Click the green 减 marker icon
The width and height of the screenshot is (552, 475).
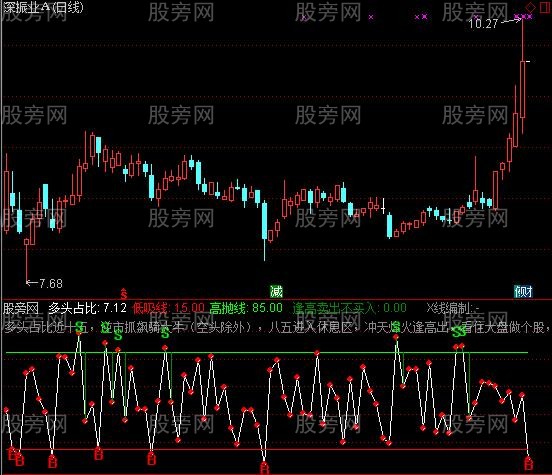click(x=276, y=291)
